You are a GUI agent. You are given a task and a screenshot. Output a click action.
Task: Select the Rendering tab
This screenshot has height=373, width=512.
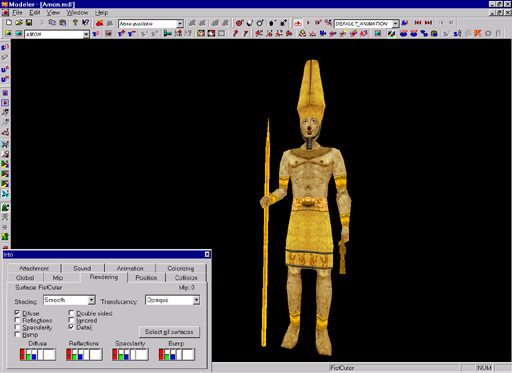[x=104, y=277]
